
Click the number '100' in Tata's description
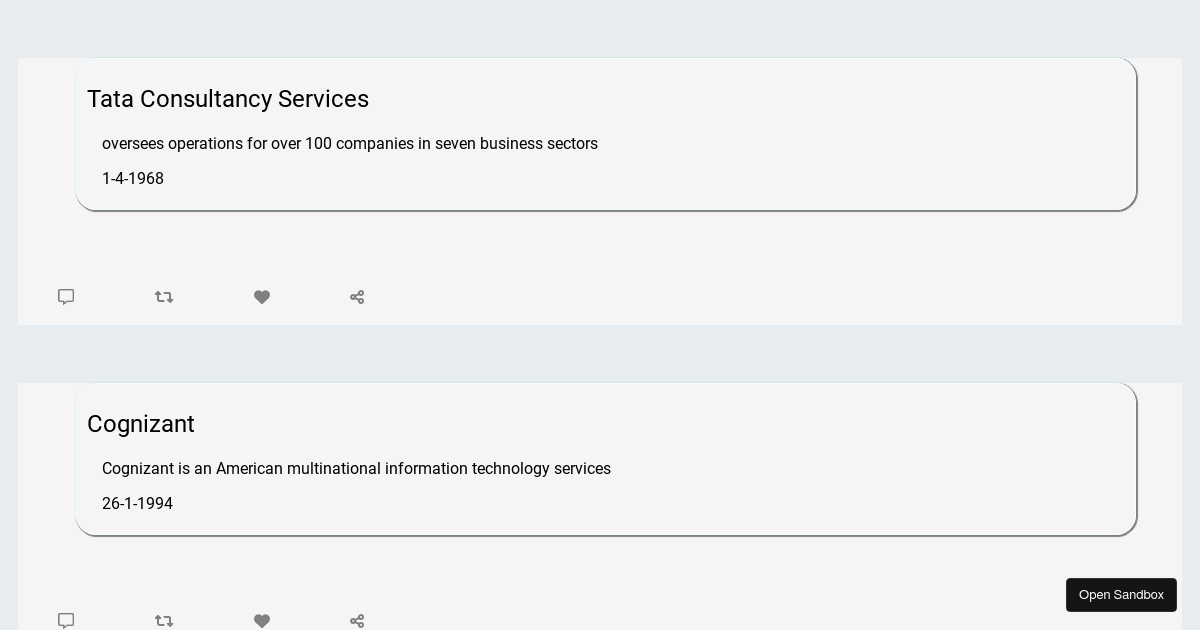click(318, 144)
